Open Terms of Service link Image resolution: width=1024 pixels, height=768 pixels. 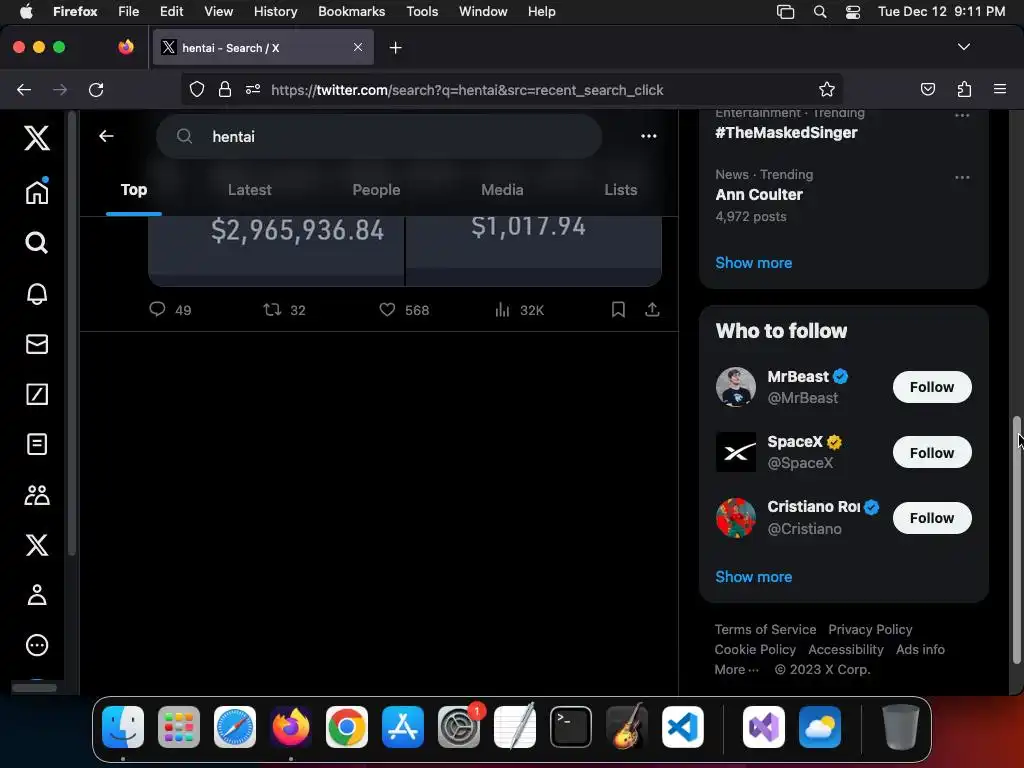point(765,630)
